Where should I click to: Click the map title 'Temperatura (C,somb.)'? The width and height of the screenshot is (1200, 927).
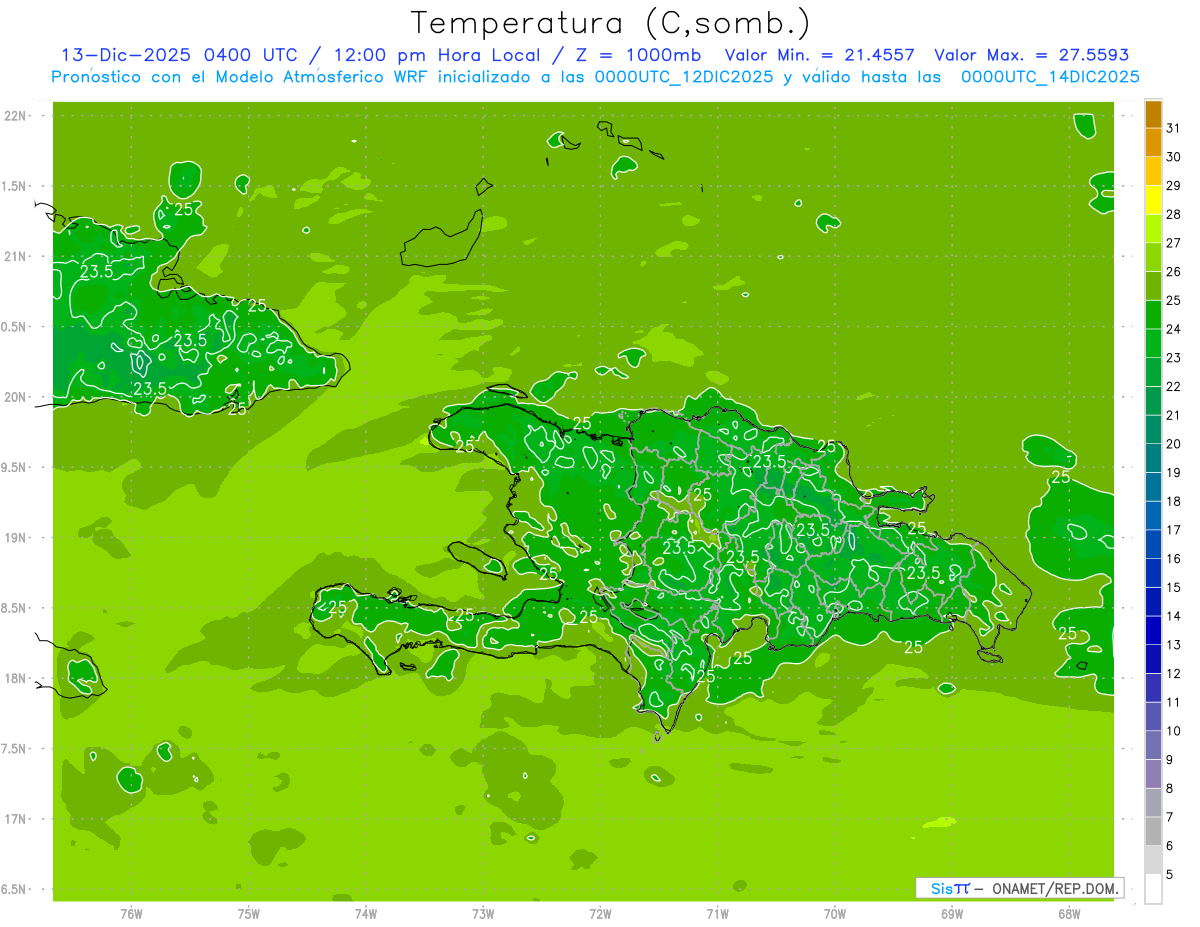pyautogui.click(x=611, y=24)
